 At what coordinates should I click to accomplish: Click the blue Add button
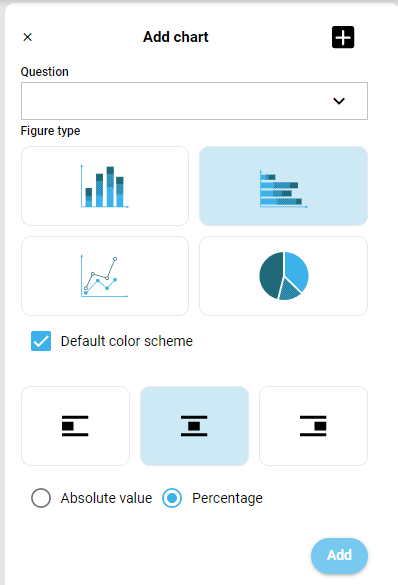point(339,556)
